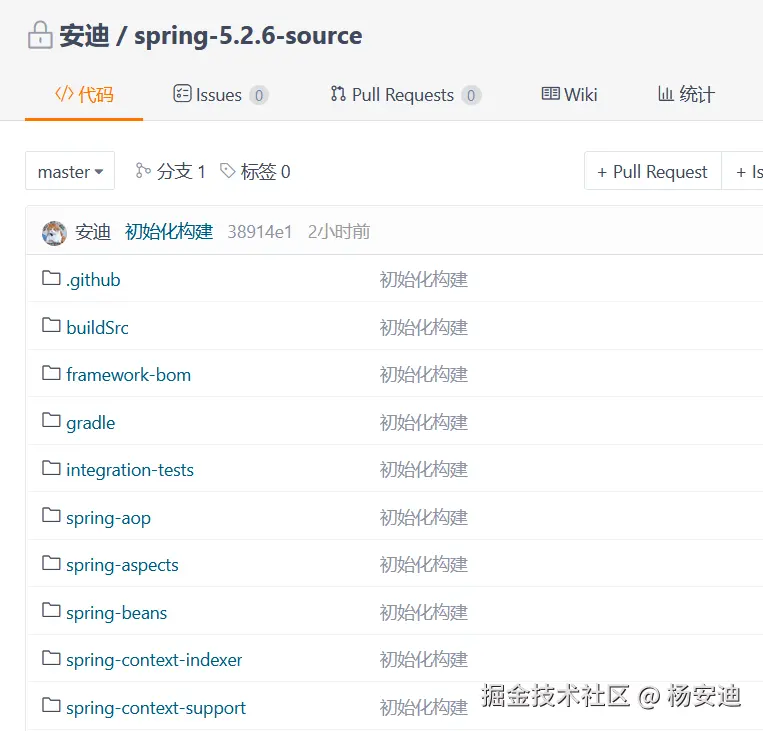Viewport: 763px width, 731px height.
Task: Click folder icon beside framework-bom
Action: pos(51,373)
